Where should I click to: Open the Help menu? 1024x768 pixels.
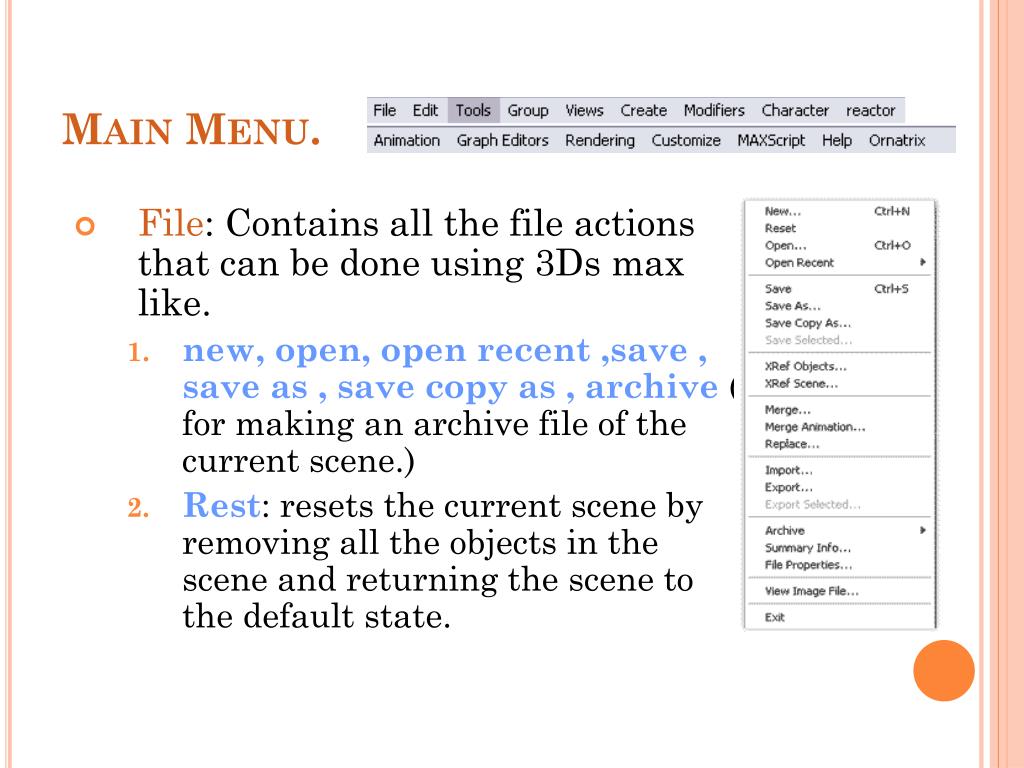(837, 140)
